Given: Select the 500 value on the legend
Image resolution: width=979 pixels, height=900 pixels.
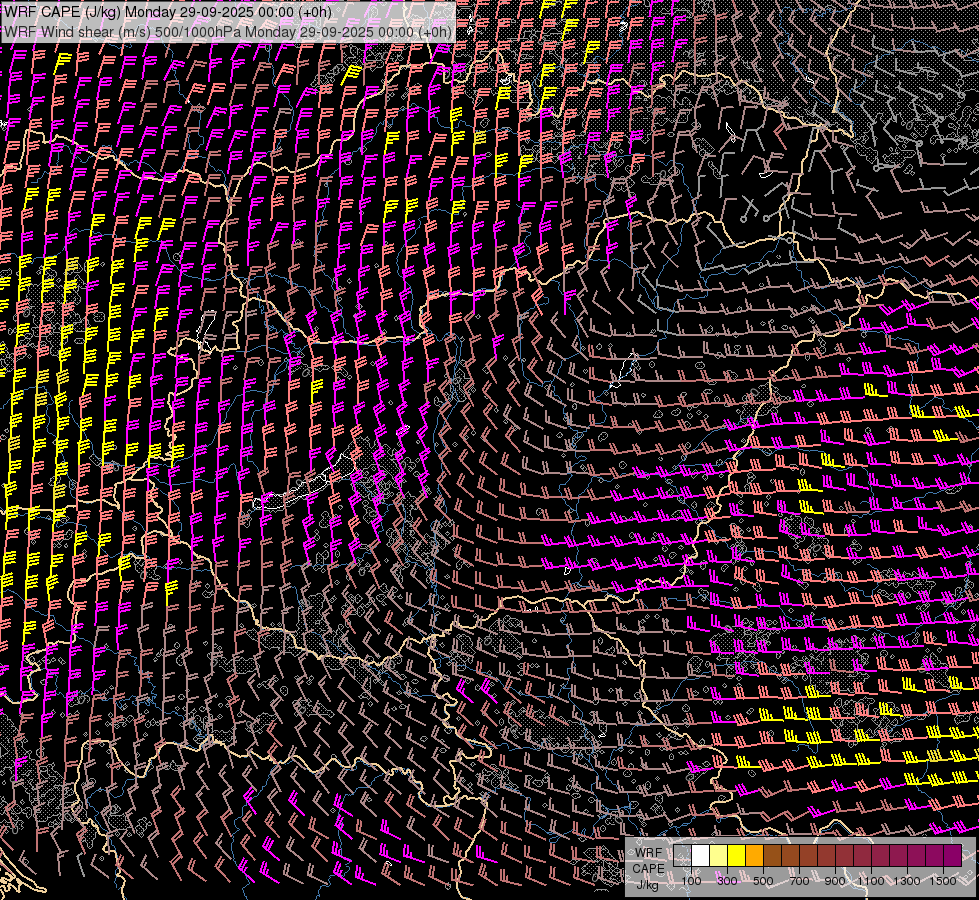Looking at the screenshot, I should pos(763,881).
